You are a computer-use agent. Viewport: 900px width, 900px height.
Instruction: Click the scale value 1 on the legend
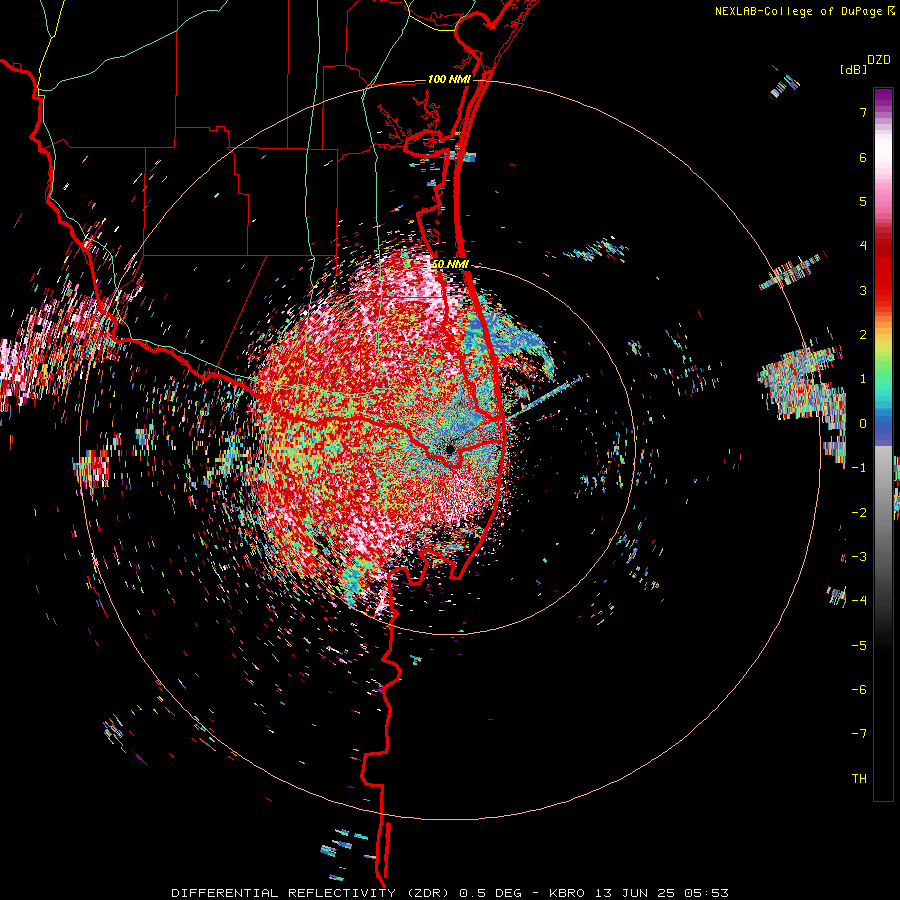point(863,379)
